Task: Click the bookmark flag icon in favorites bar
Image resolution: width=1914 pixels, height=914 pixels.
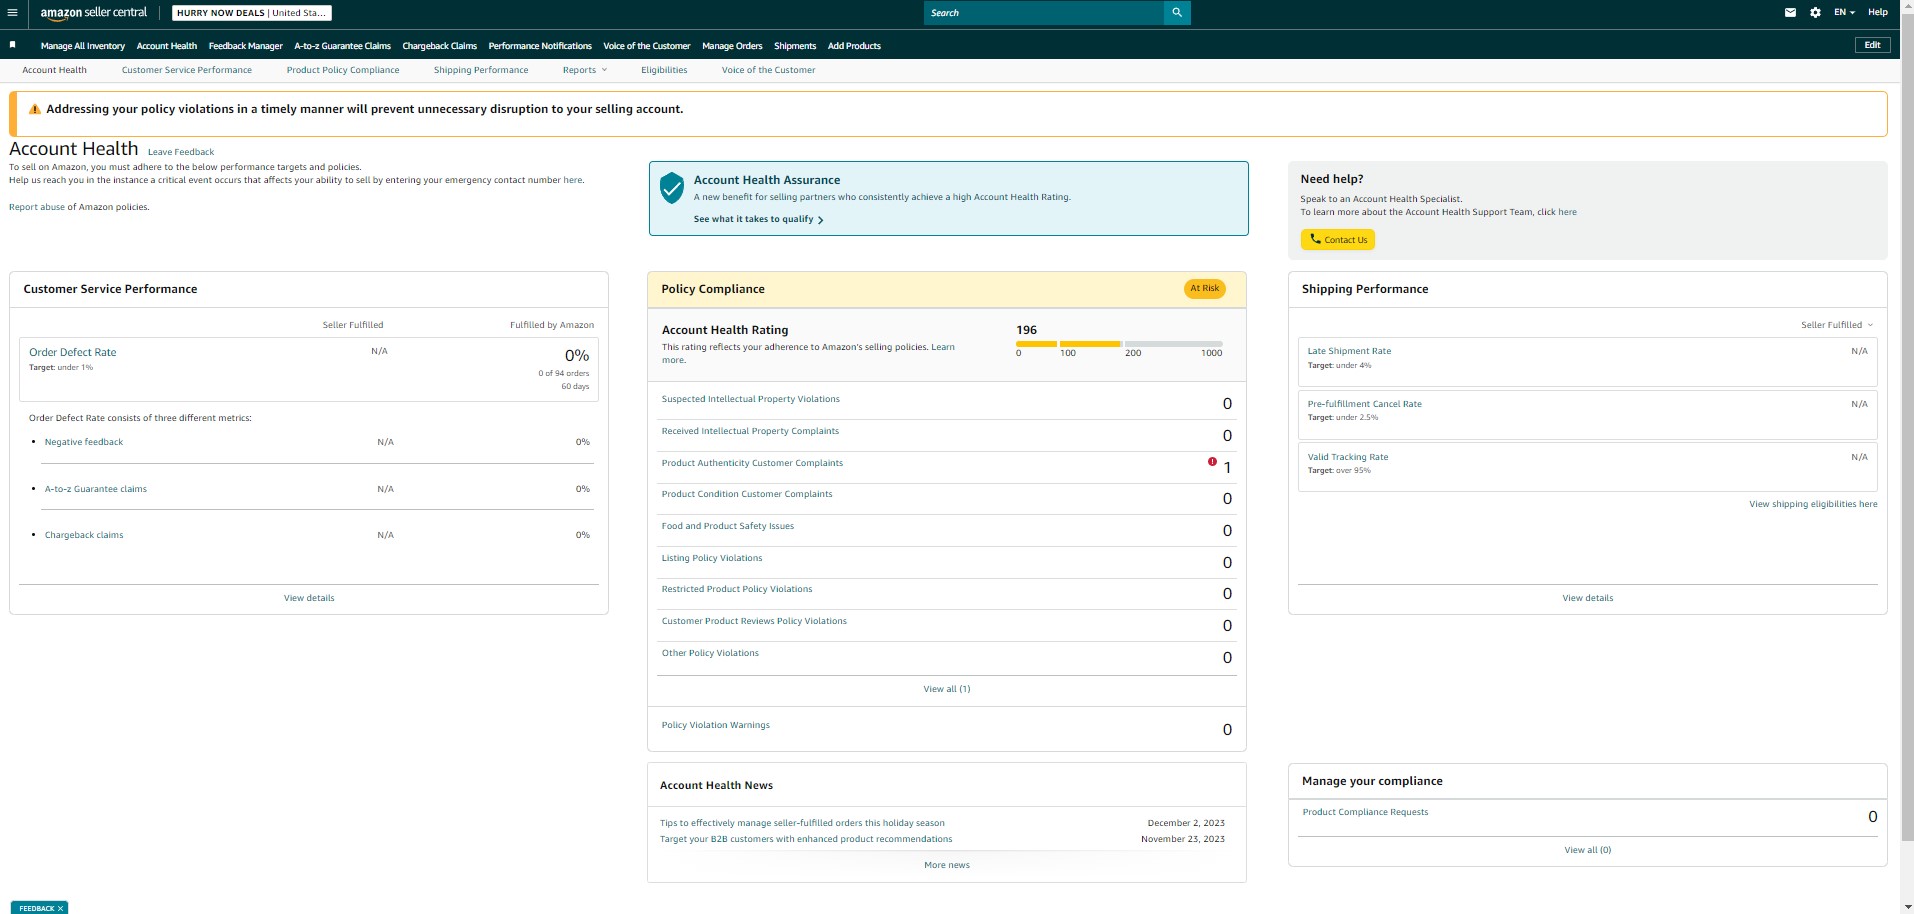Action: click(x=12, y=45)
